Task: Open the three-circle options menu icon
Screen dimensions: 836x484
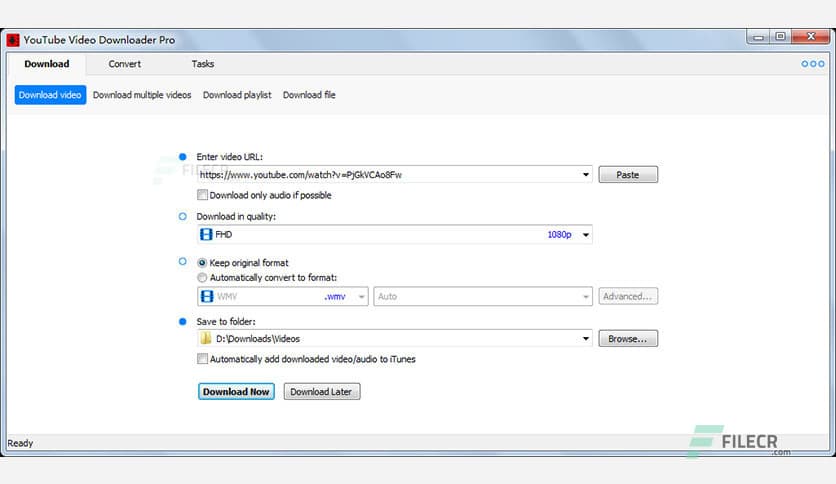Action: pyautogui.click(x=813, y=64)
